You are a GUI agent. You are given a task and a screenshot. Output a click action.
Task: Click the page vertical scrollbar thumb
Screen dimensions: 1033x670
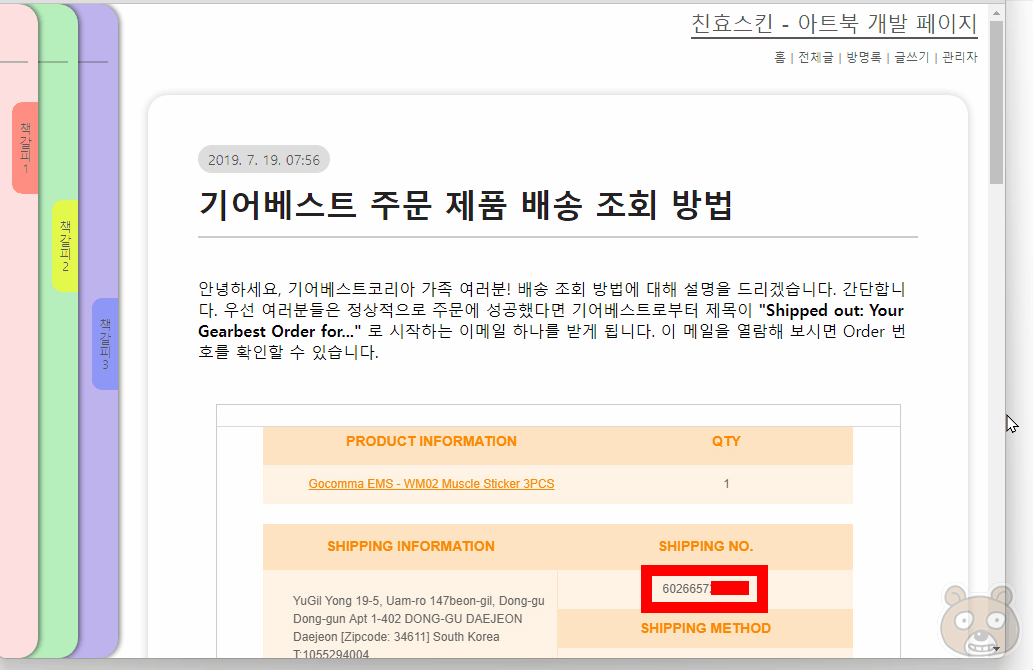pyautogui.click(x=997, y=102)
